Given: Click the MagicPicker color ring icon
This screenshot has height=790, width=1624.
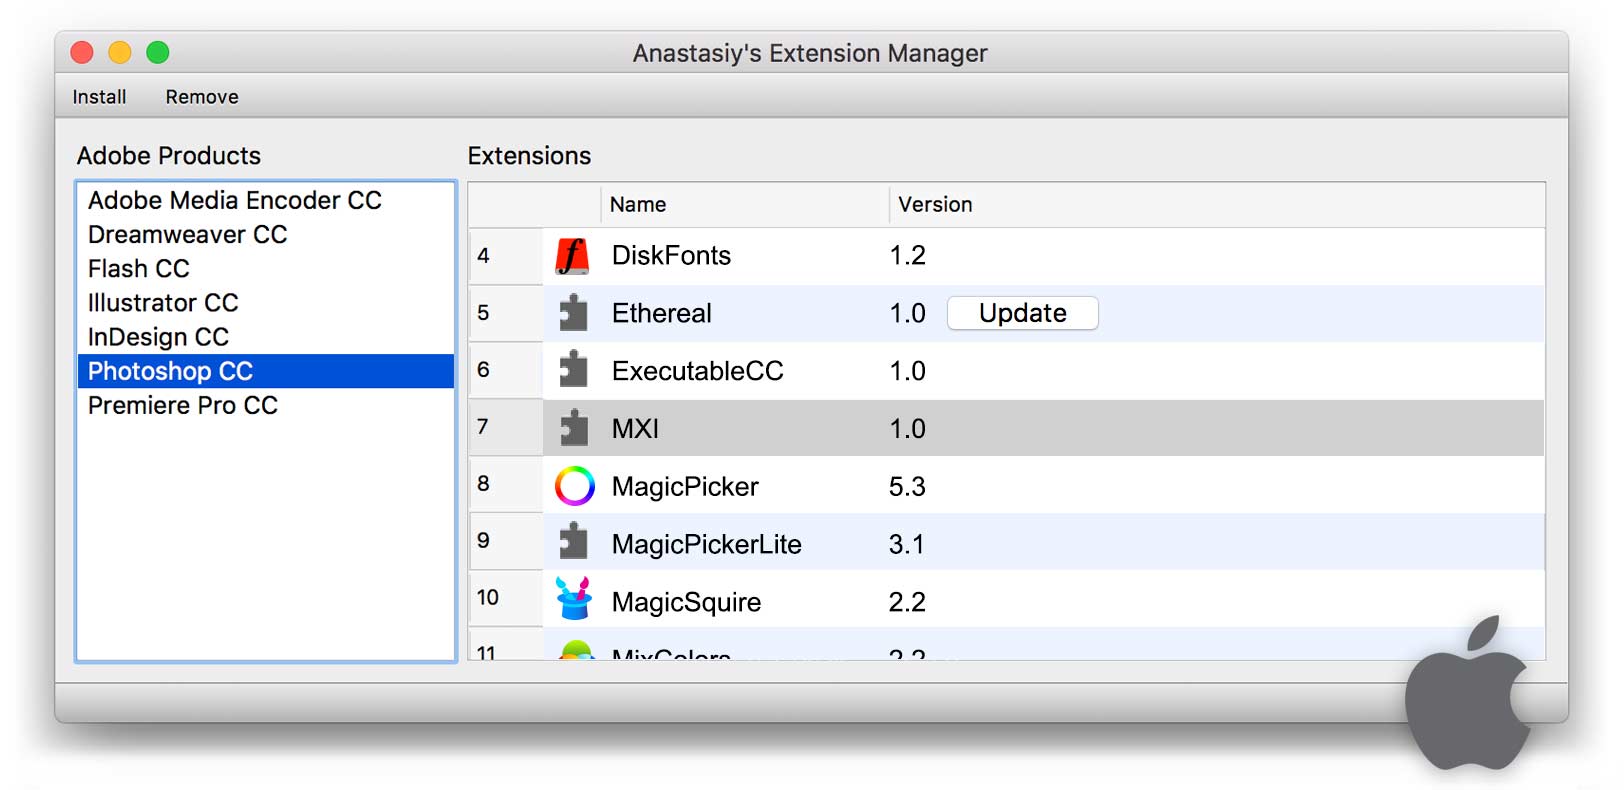Looking at the screenshot, I should point(574,486).
